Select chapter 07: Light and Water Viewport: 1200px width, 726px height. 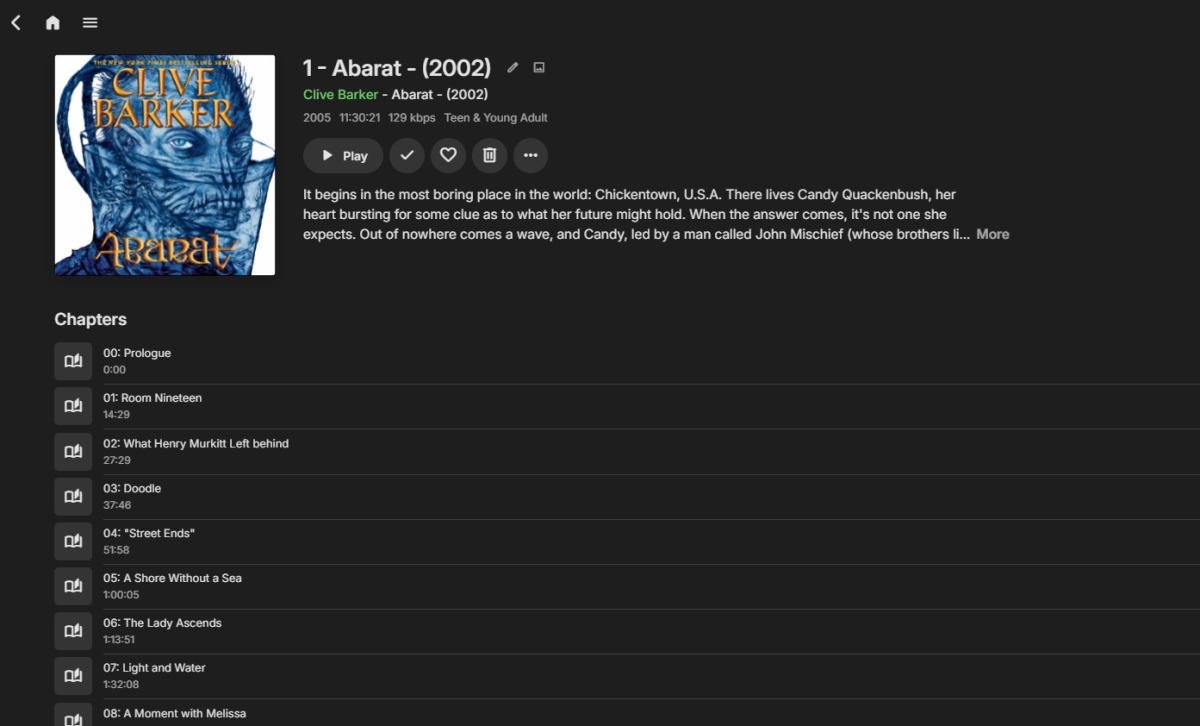(x=651, y=676)
